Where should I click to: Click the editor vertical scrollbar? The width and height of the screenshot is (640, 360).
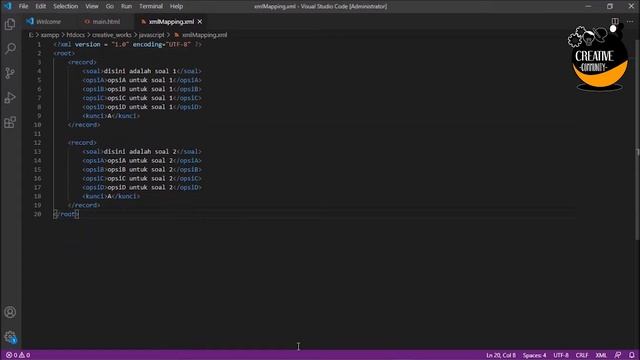click(637, 139)
